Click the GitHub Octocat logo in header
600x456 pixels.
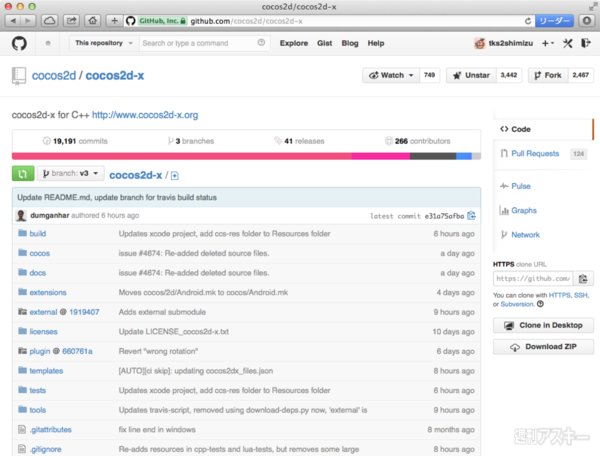pos(19,43)
